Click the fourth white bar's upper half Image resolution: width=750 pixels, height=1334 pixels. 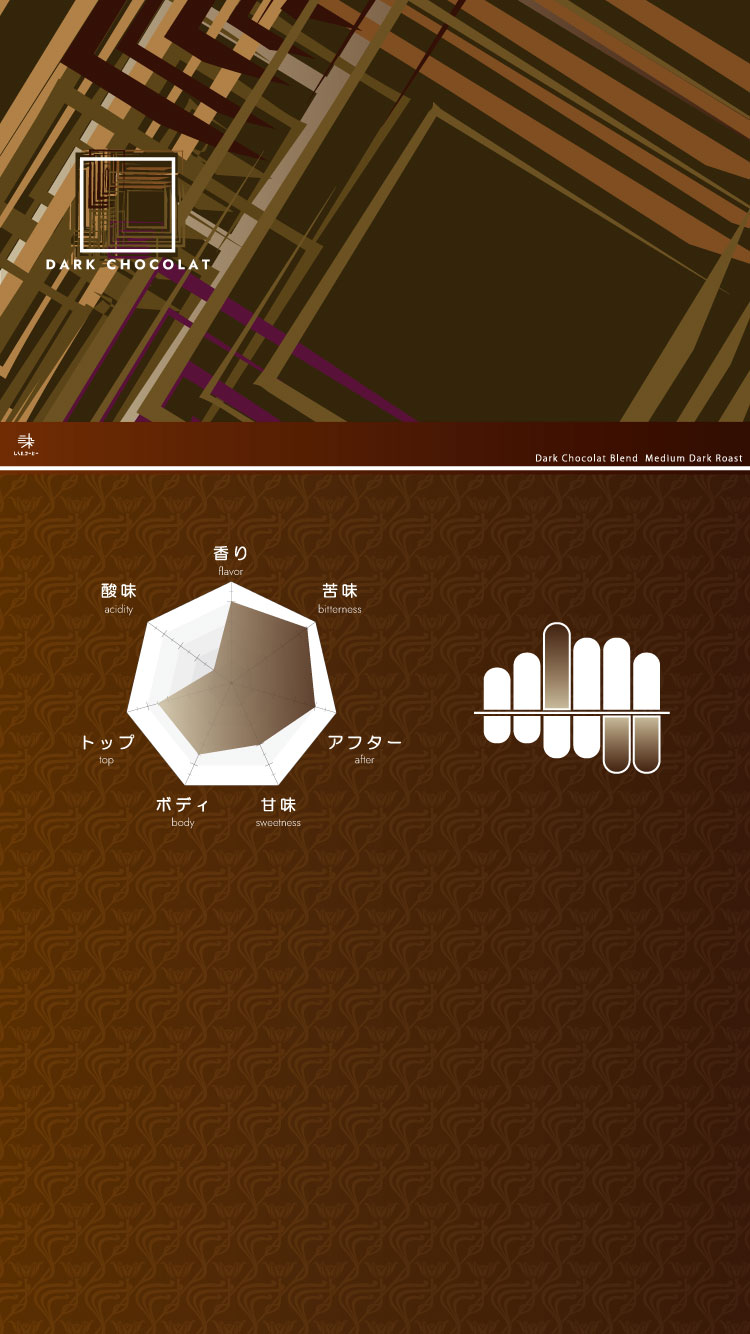pyautogui.click(x=587, y=675)
